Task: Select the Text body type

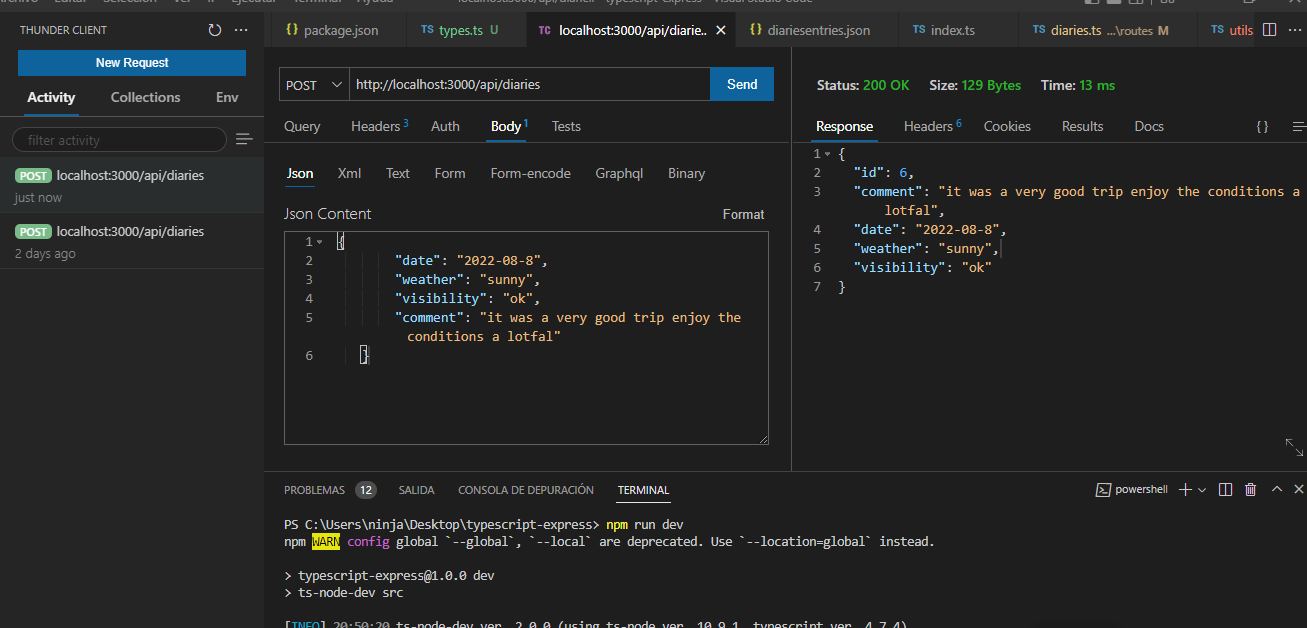Action: tap(398, 173)
